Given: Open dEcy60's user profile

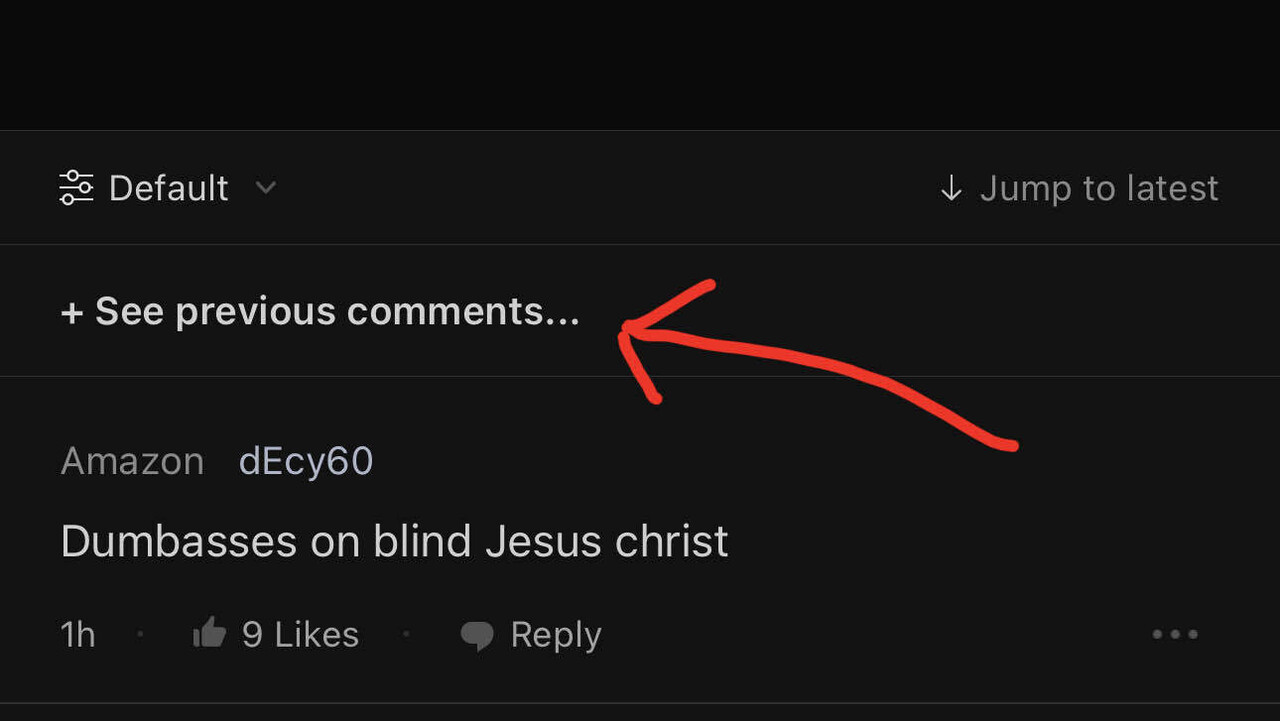Looking at the screenshot, I should click(x=306, y=460).
